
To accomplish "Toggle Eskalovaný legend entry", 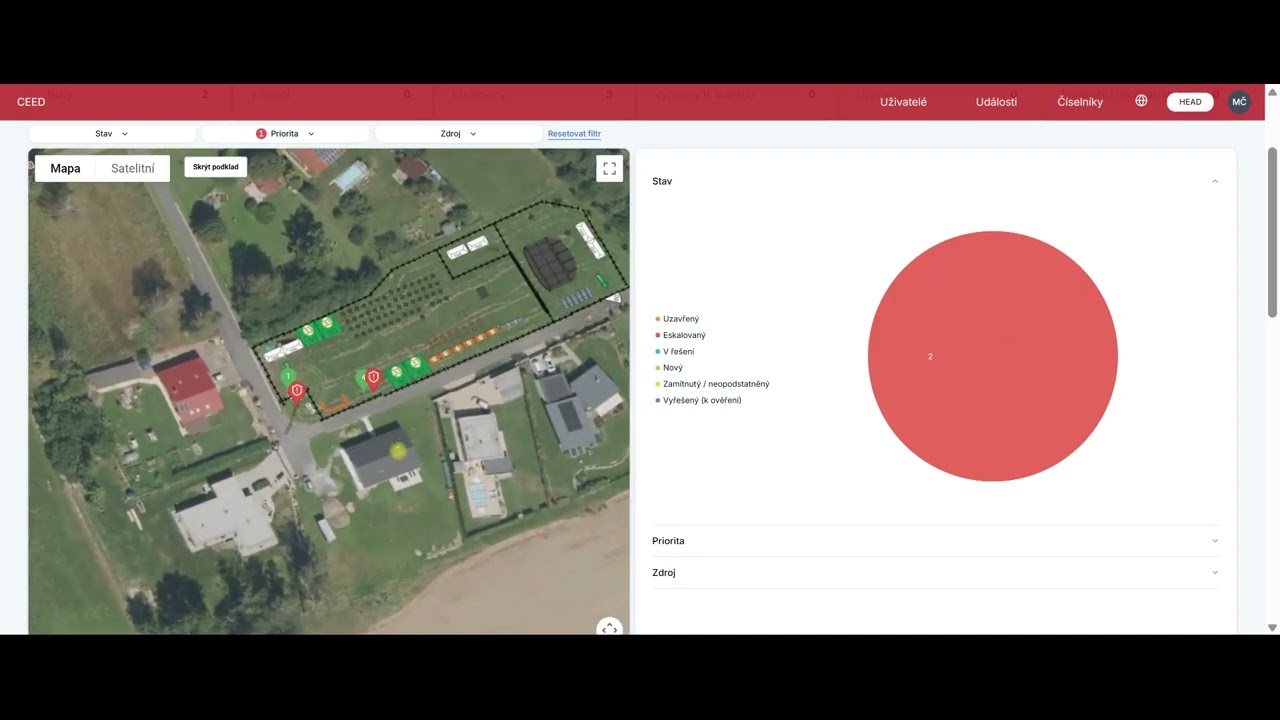I will pyautogui.click(x=680, y=335).
